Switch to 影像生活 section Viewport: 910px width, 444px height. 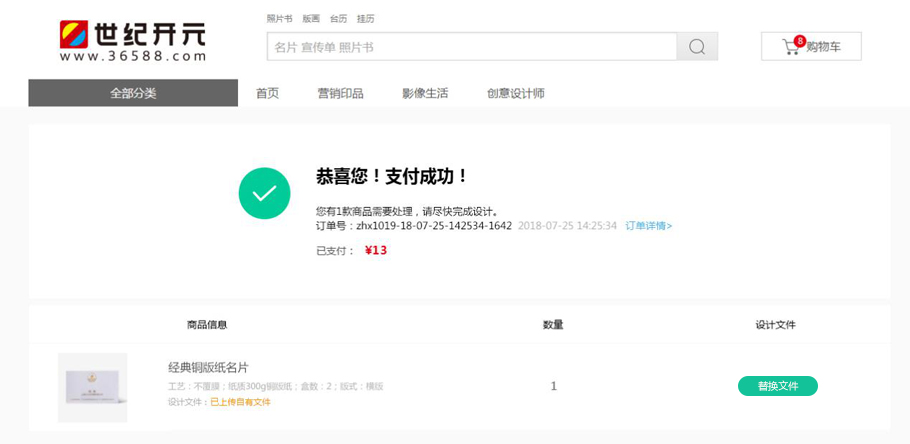(x=425, y=93)
